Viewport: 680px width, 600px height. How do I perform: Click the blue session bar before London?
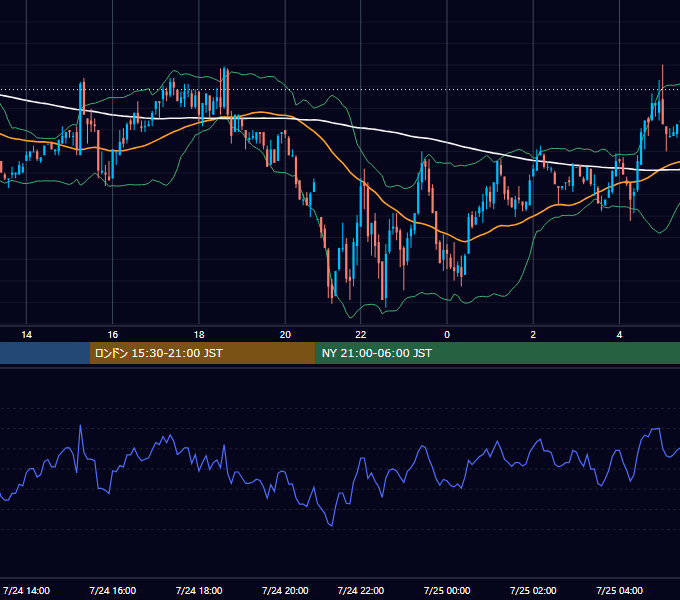coord(45,353)
